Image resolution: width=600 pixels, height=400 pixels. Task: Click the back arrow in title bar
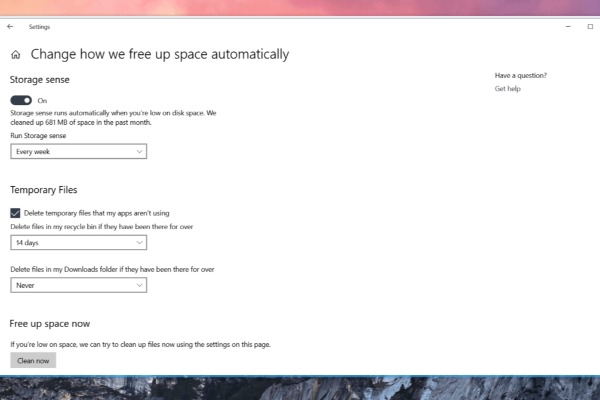click(10, 27)
